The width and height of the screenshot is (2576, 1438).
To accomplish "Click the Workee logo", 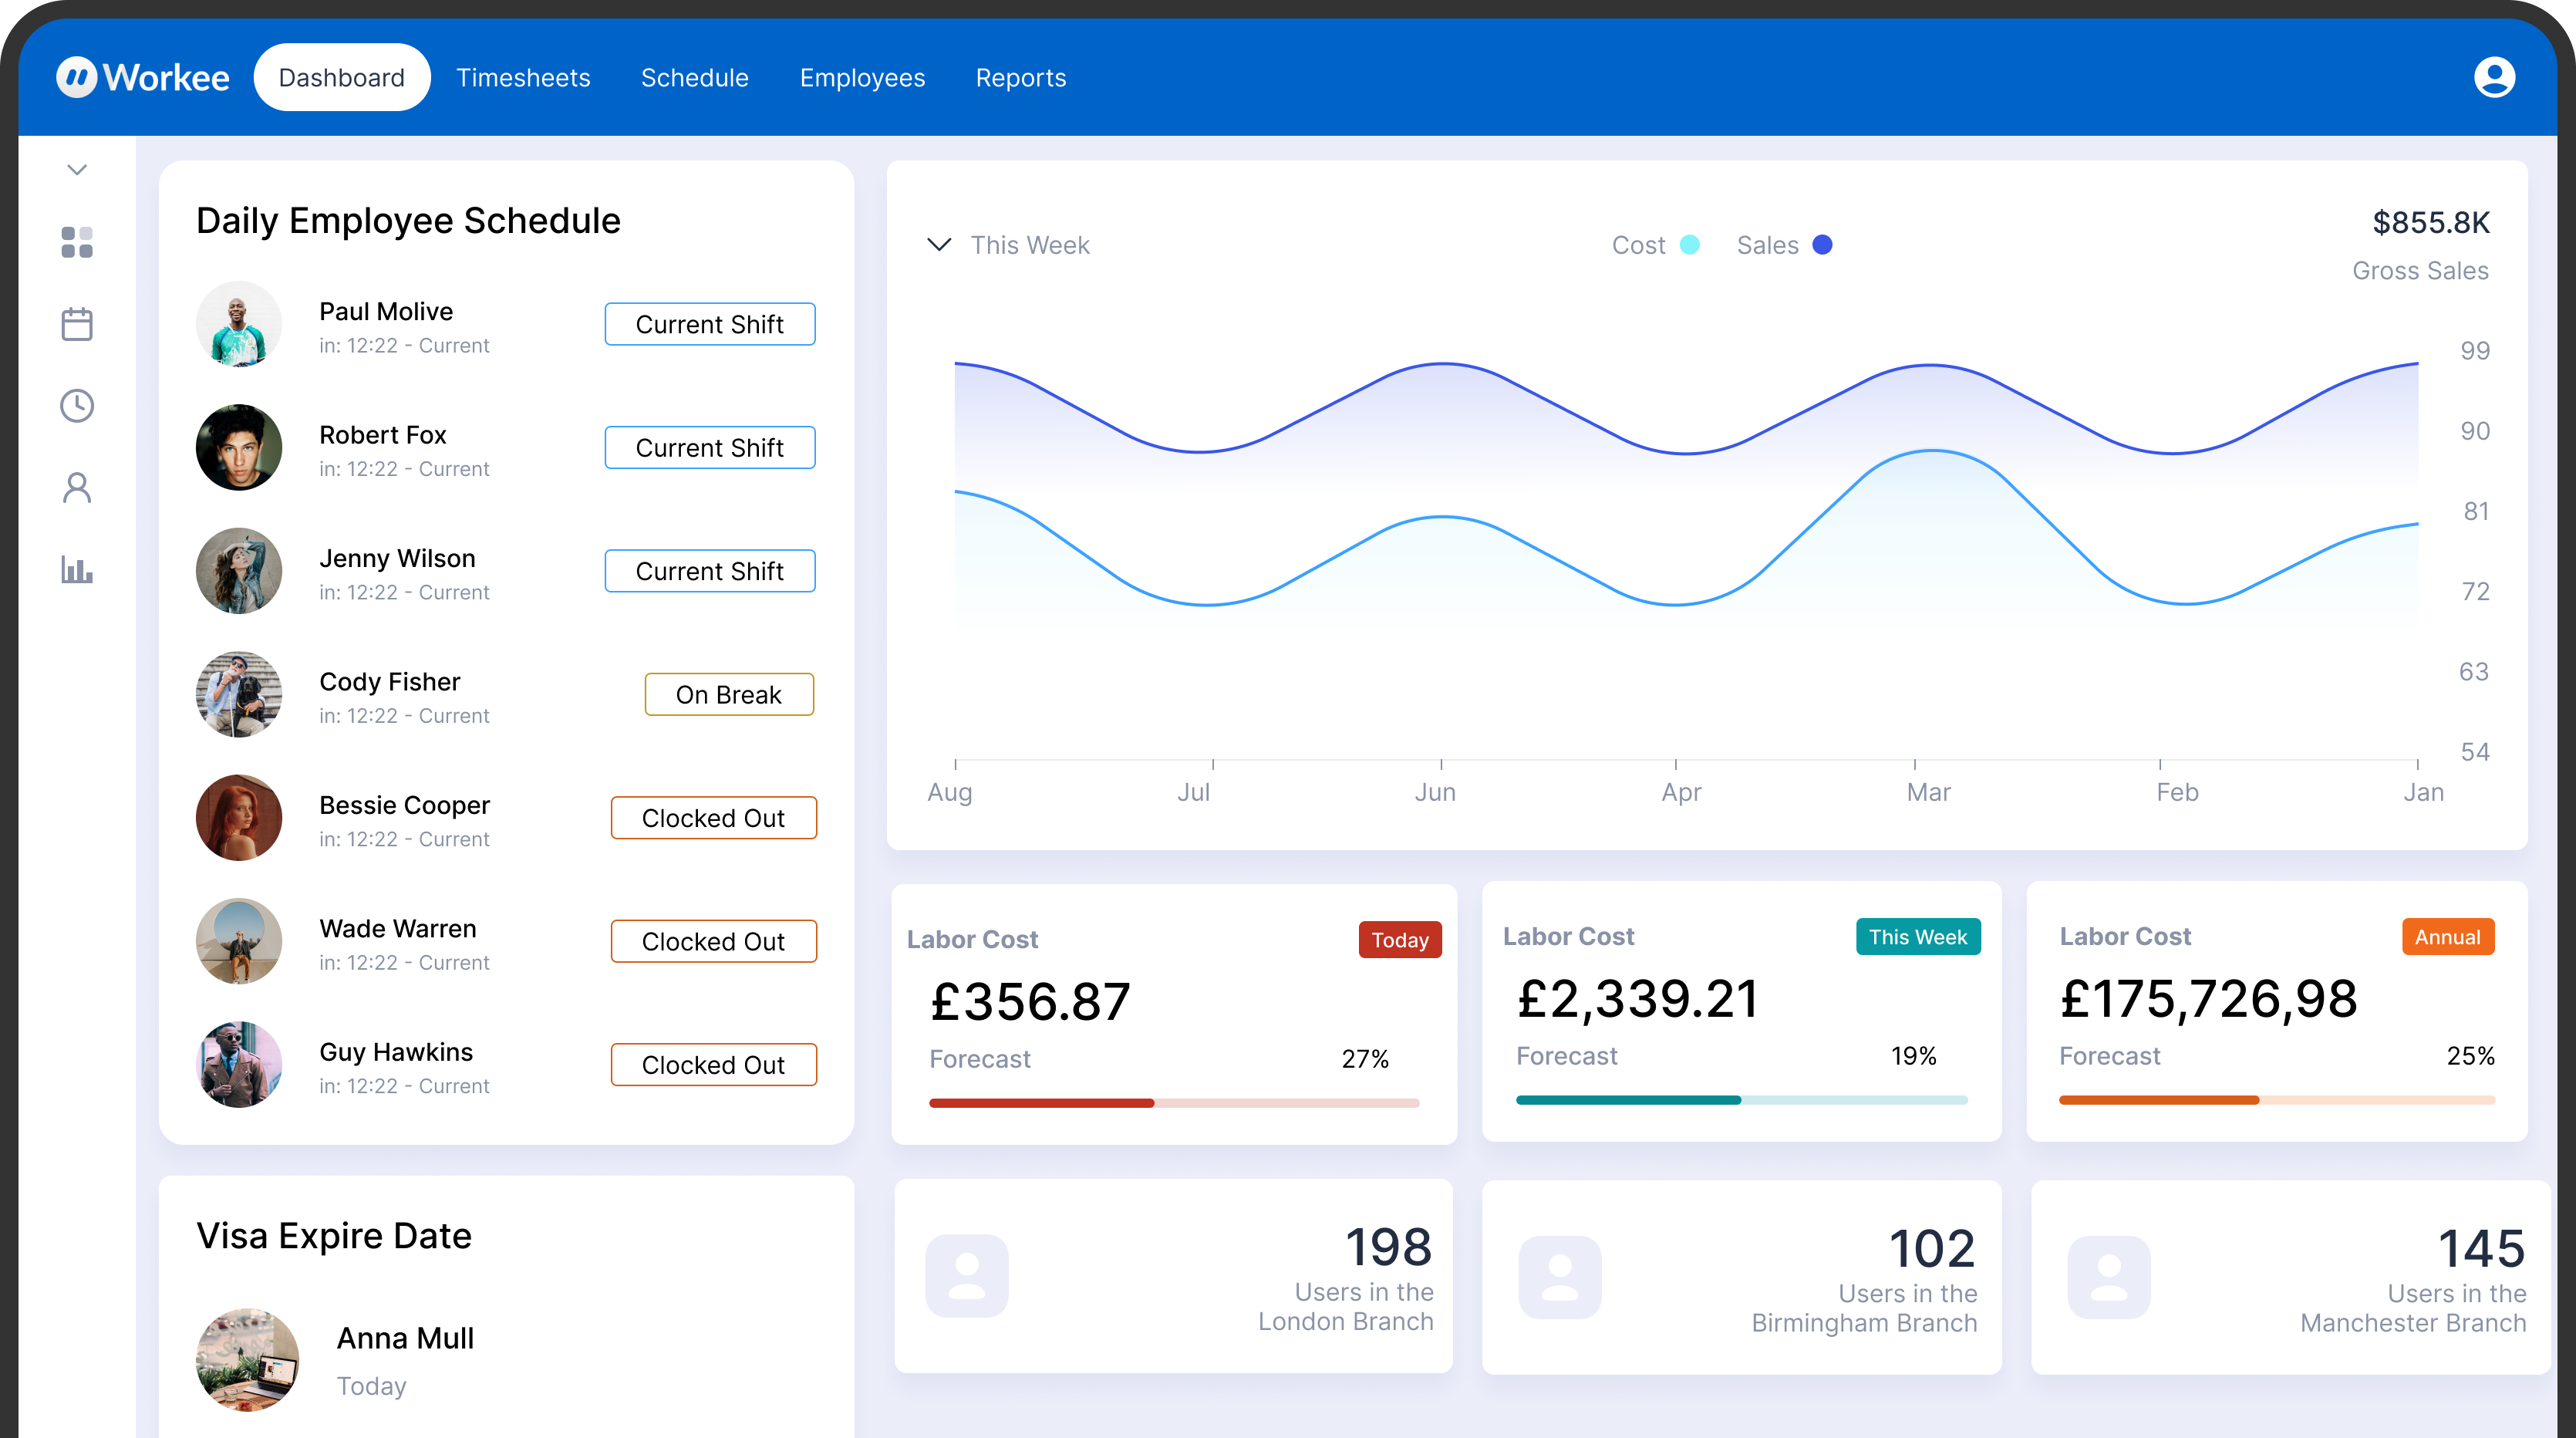I will pyautogui.click(x=143, y=77).
